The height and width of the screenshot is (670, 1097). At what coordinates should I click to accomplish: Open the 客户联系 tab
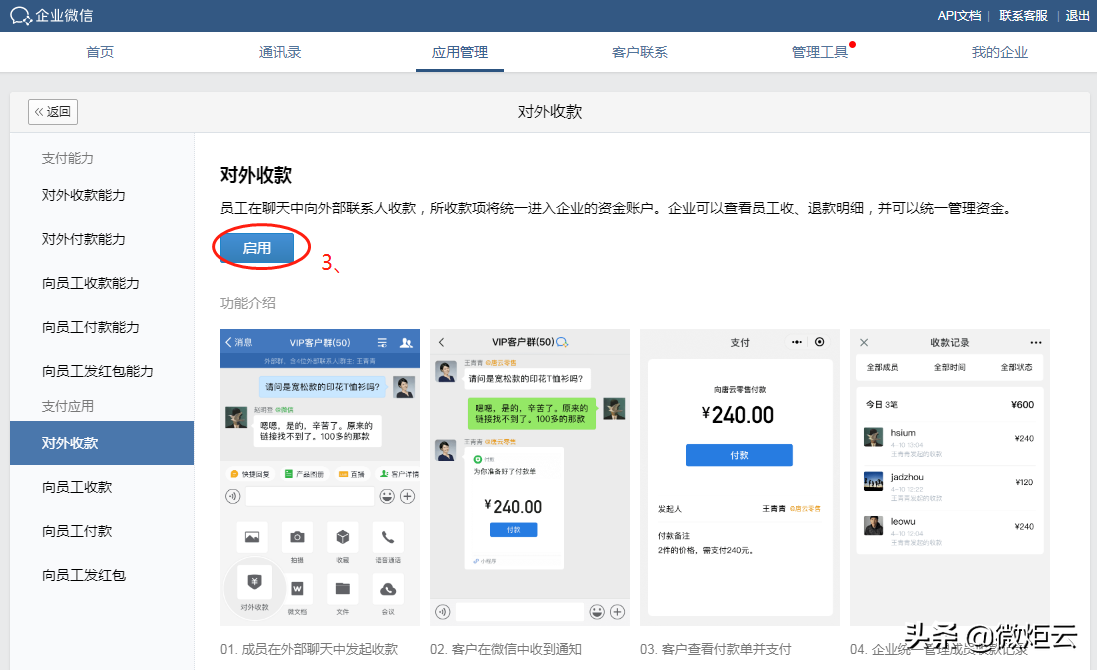(x=639, y=52)
